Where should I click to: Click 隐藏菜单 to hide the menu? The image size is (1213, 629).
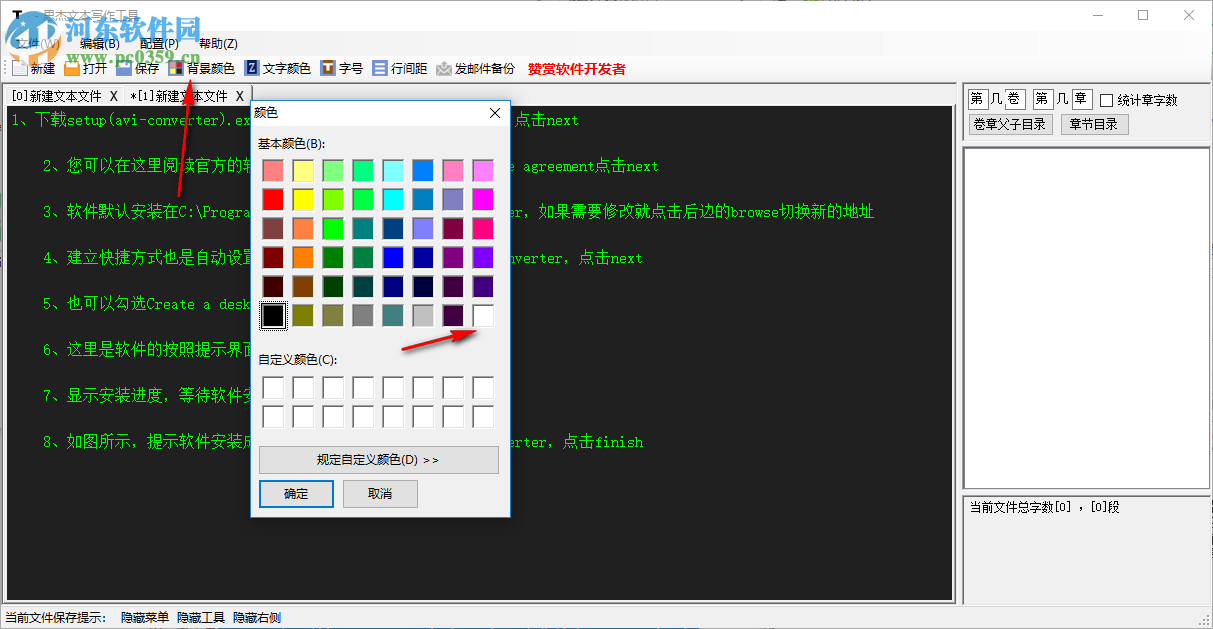(x=144, y=617)
